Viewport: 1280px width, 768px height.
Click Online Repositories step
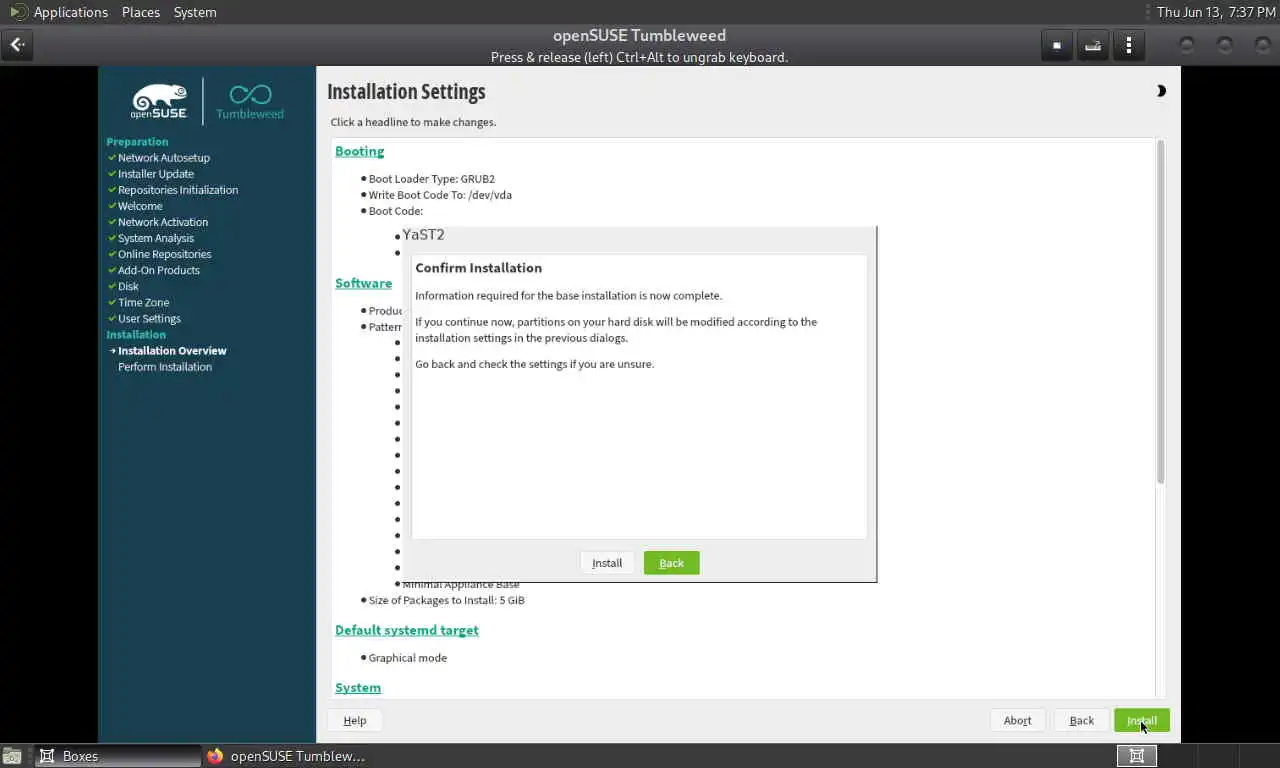coord(165,254)
